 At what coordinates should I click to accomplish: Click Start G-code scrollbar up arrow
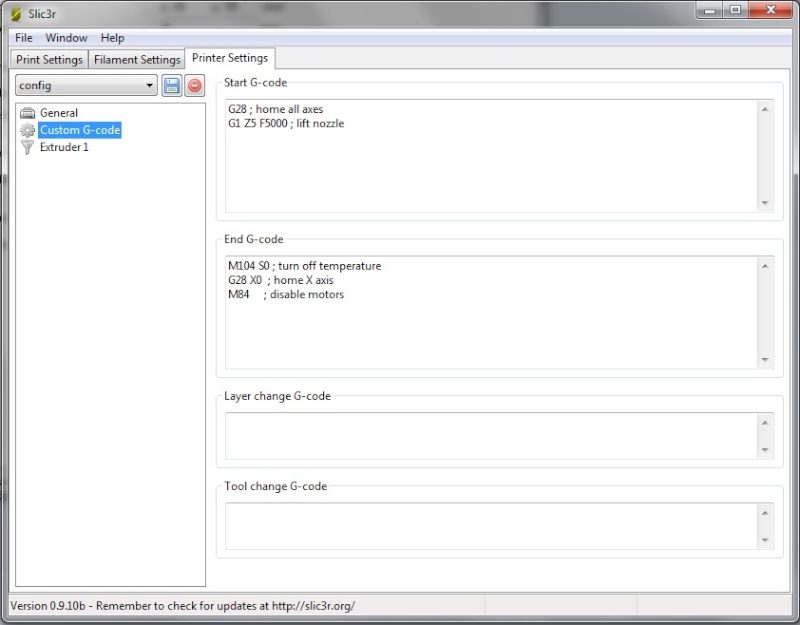tap(765, 109)
